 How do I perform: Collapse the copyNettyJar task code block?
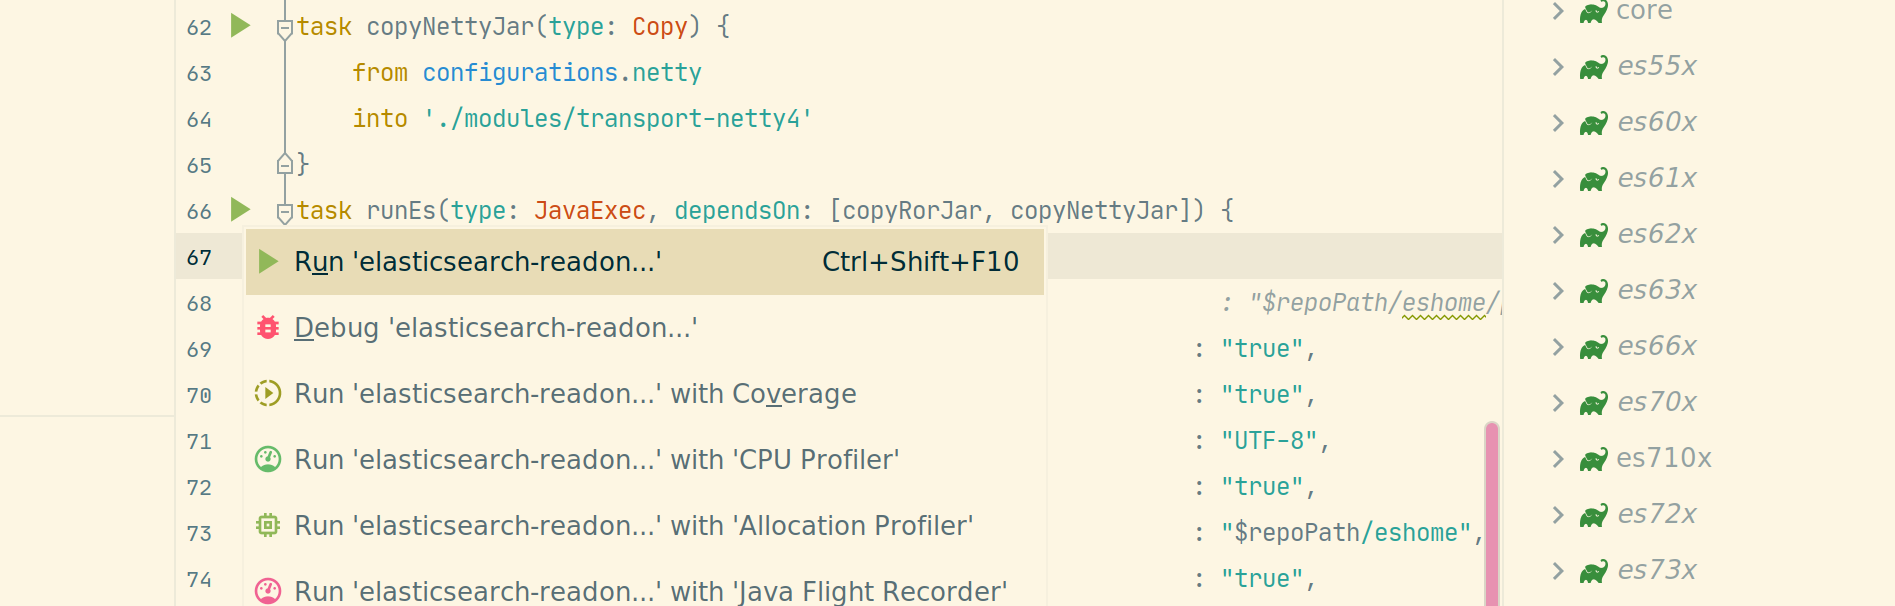285,28
